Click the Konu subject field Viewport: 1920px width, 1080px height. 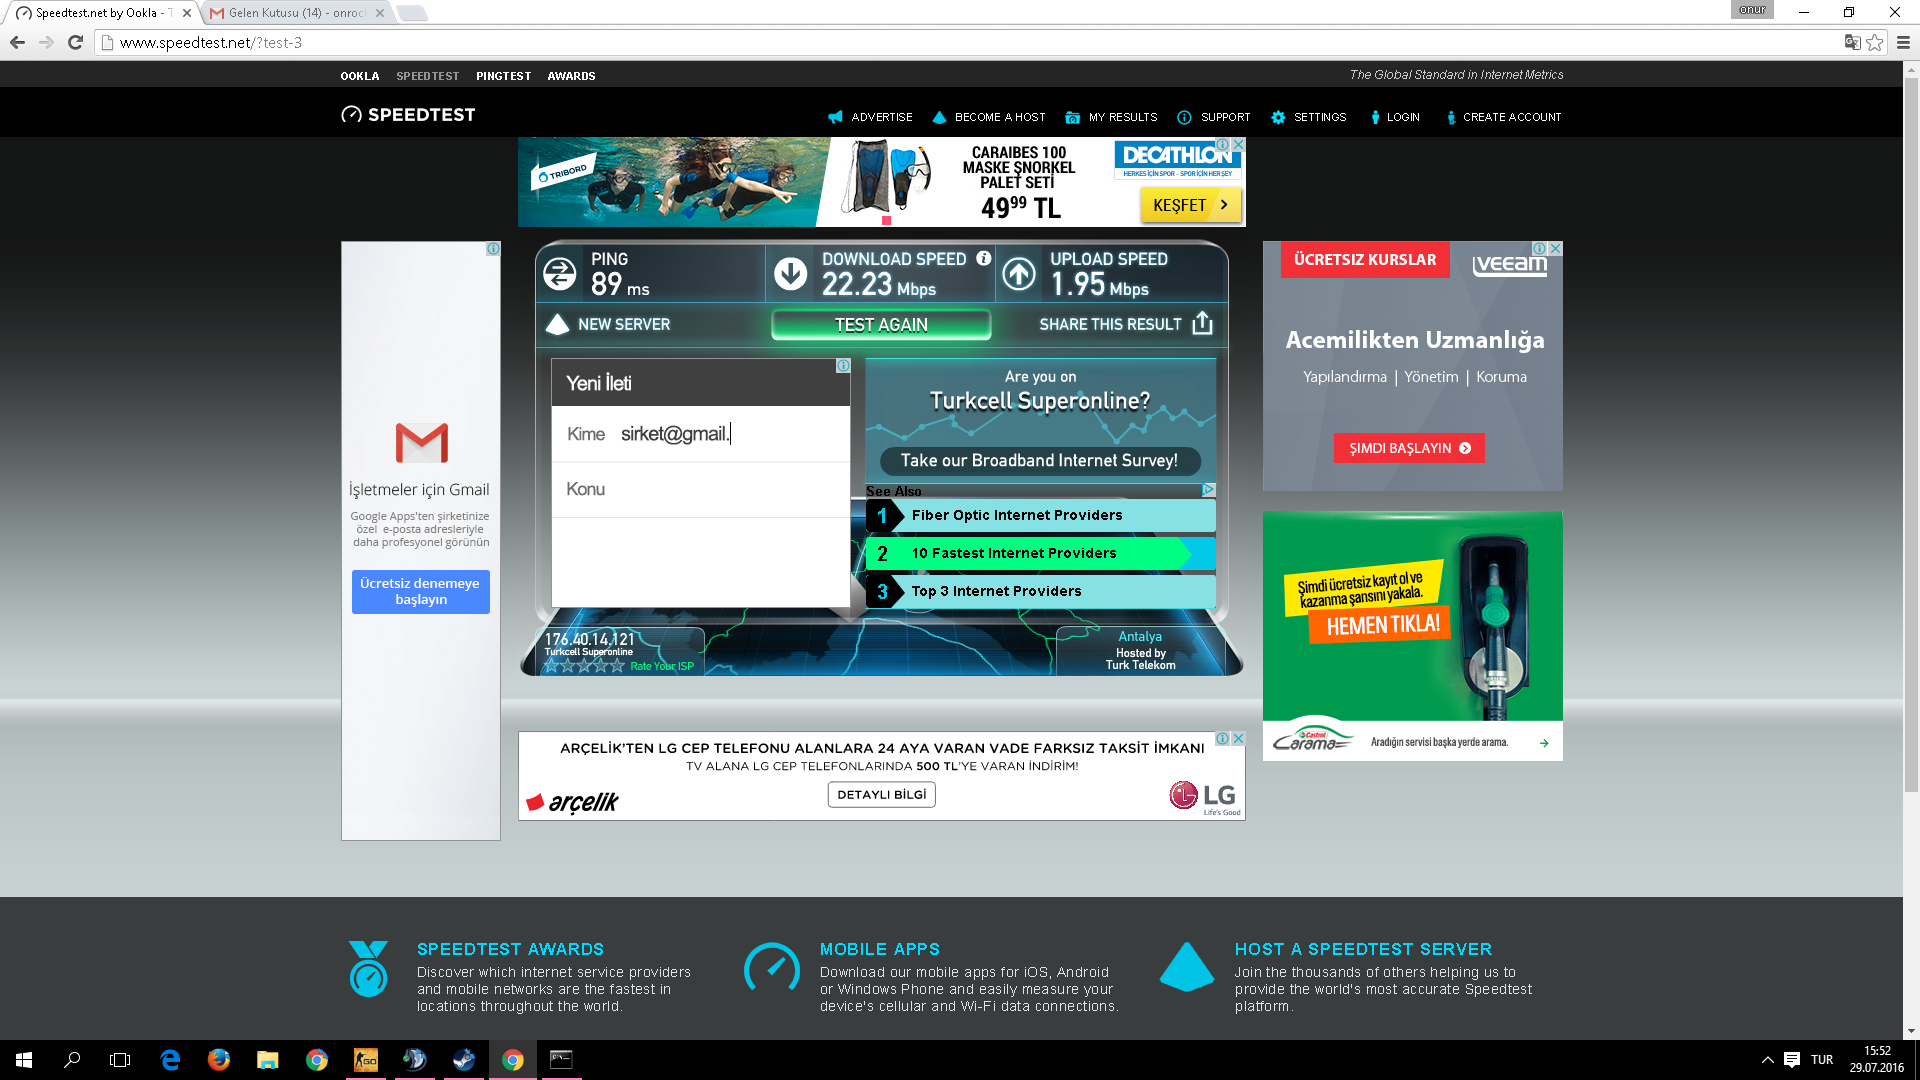tap(701, 489)
